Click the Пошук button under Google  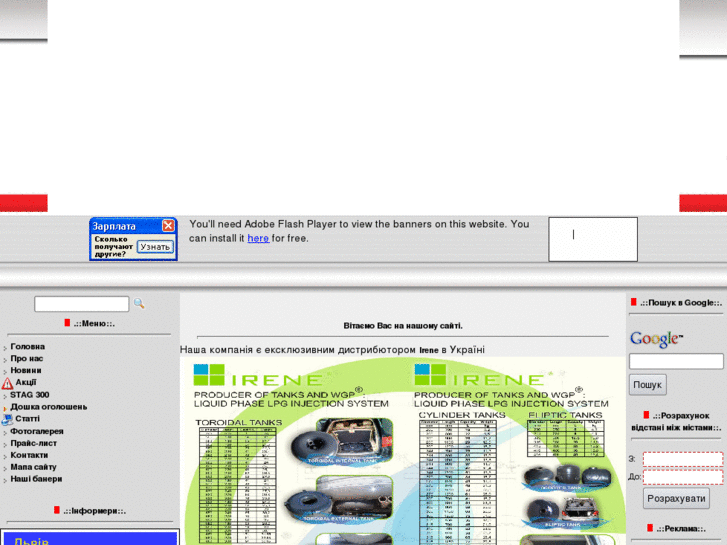pyautogui.click(x=648, y=385)
